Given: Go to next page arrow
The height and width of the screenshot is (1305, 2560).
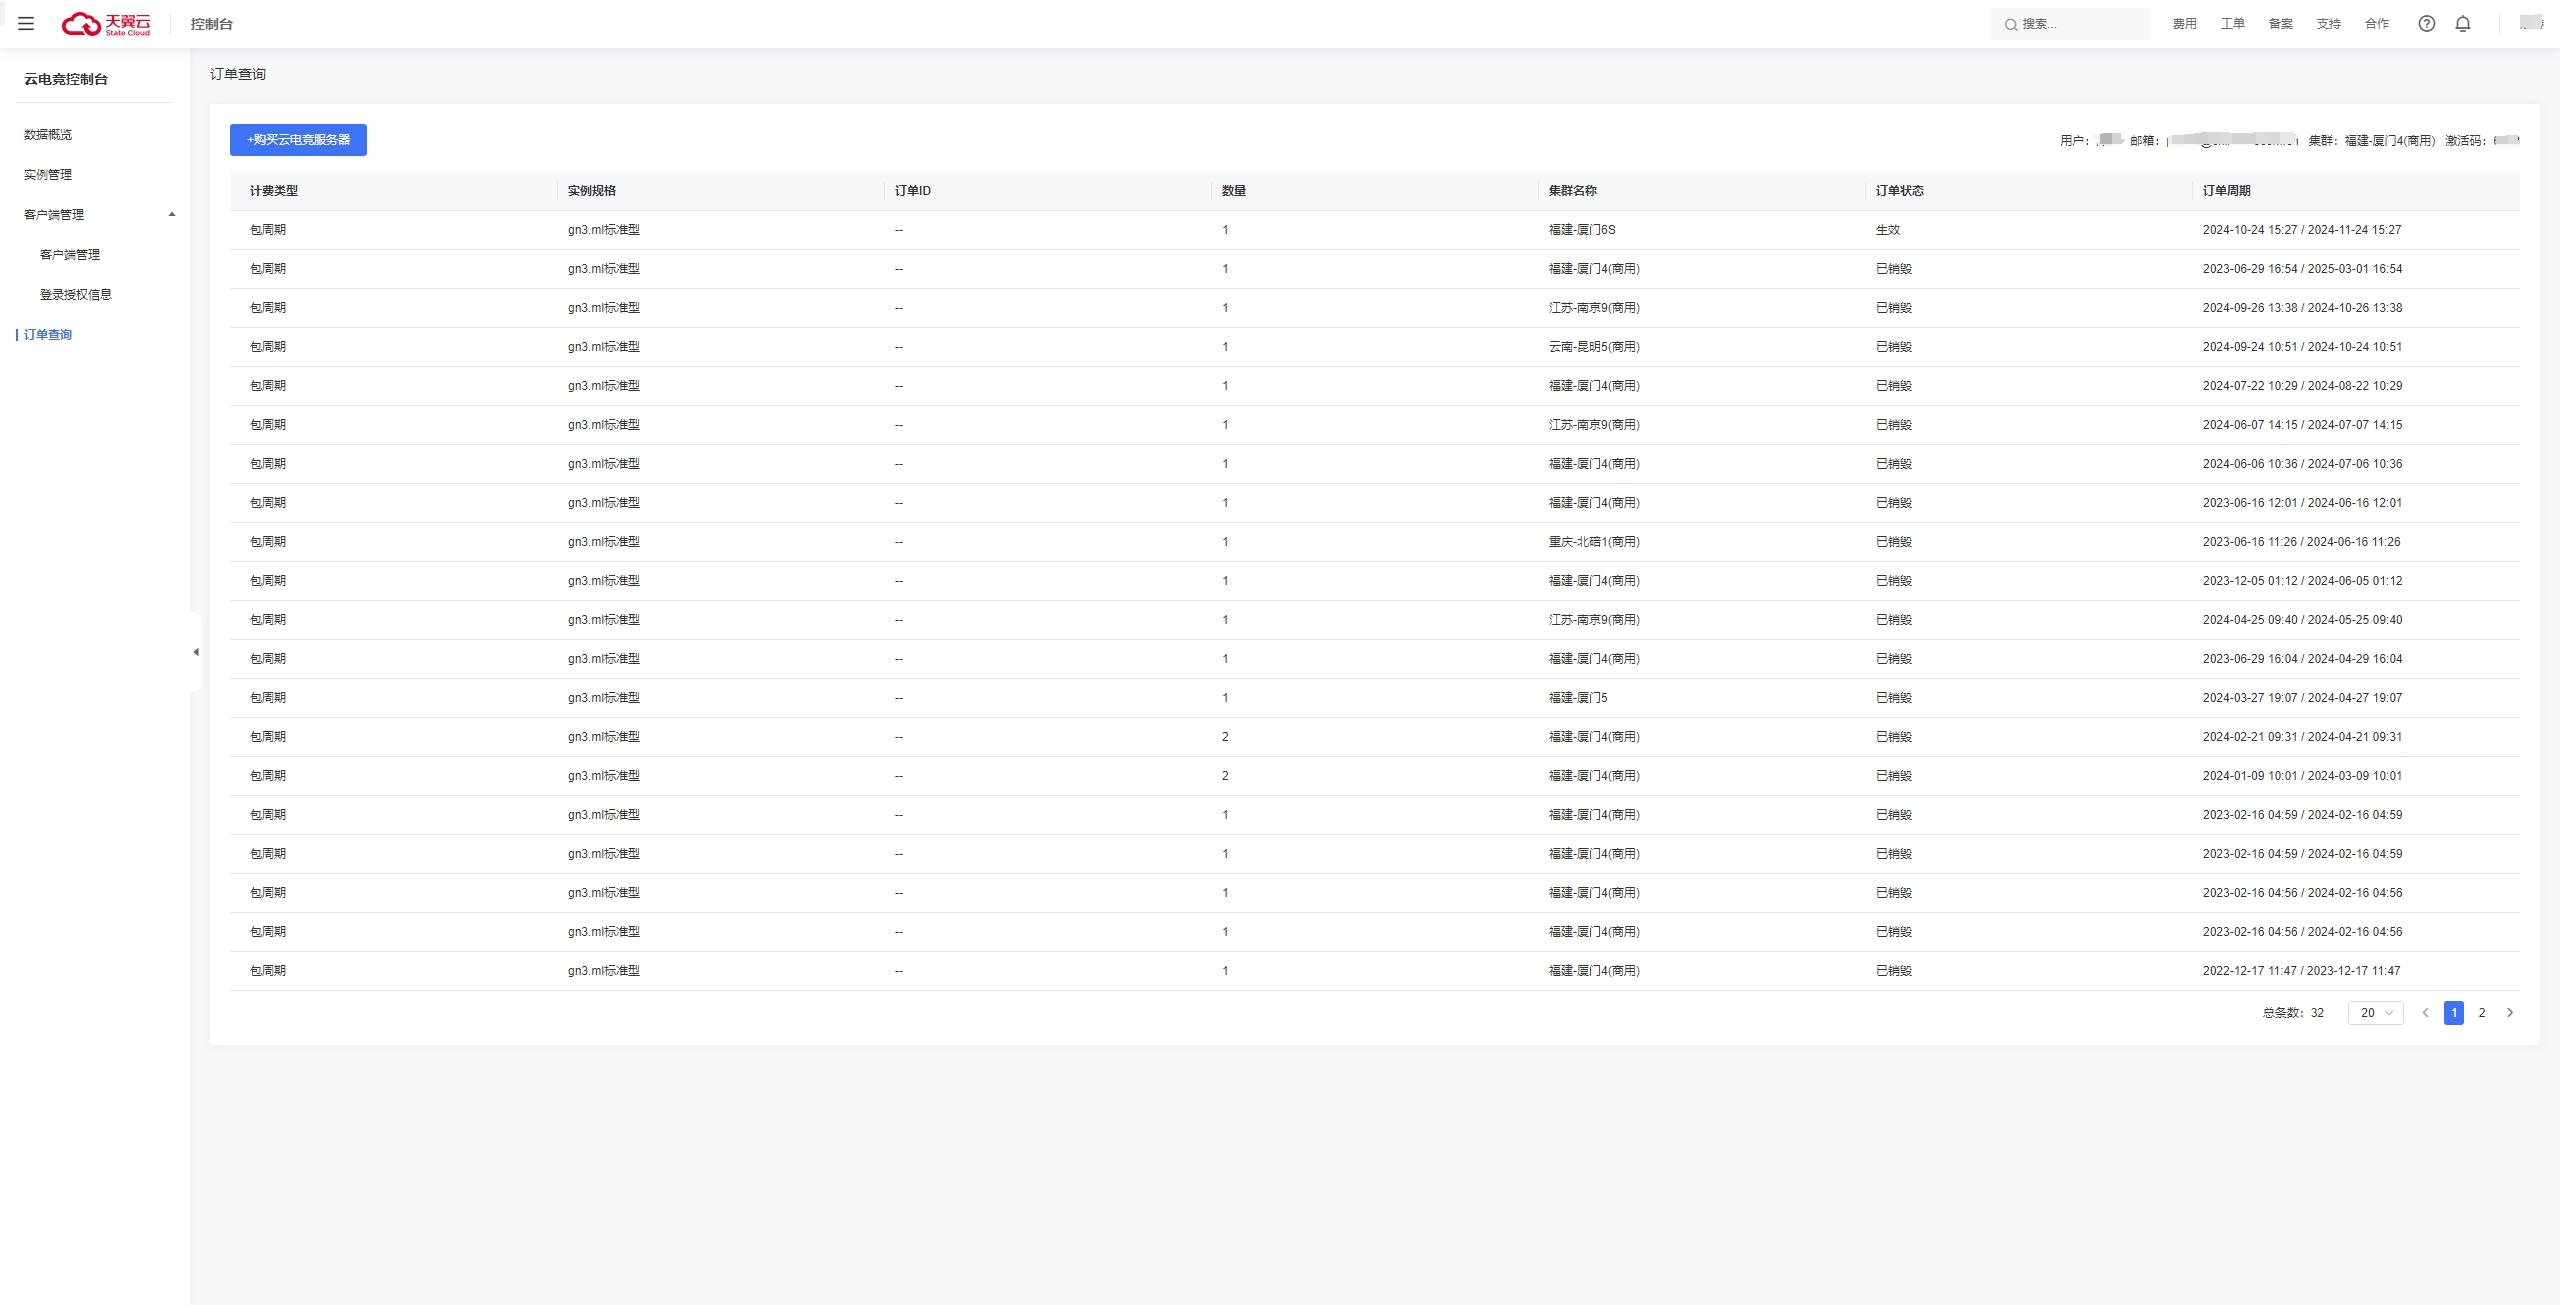Looking at the screenshot, I should [2510, 1013].
